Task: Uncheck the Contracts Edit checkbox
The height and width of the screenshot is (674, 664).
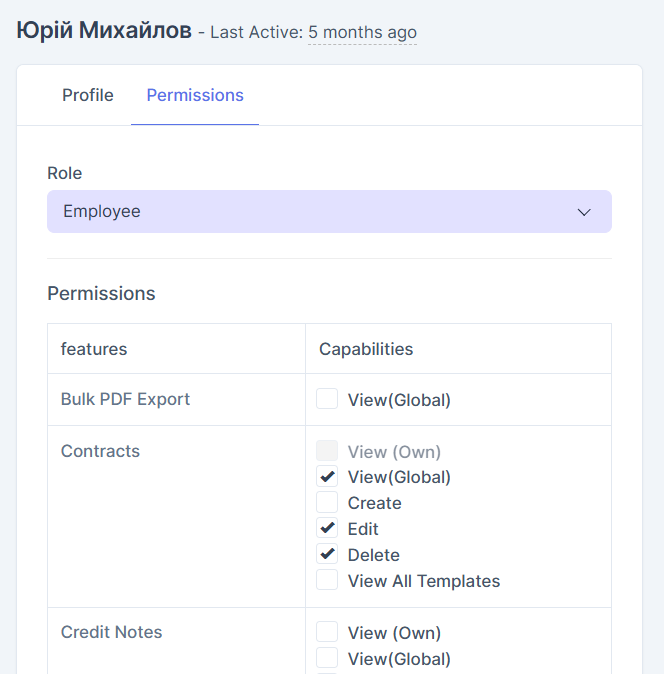Action: point(327,529)
